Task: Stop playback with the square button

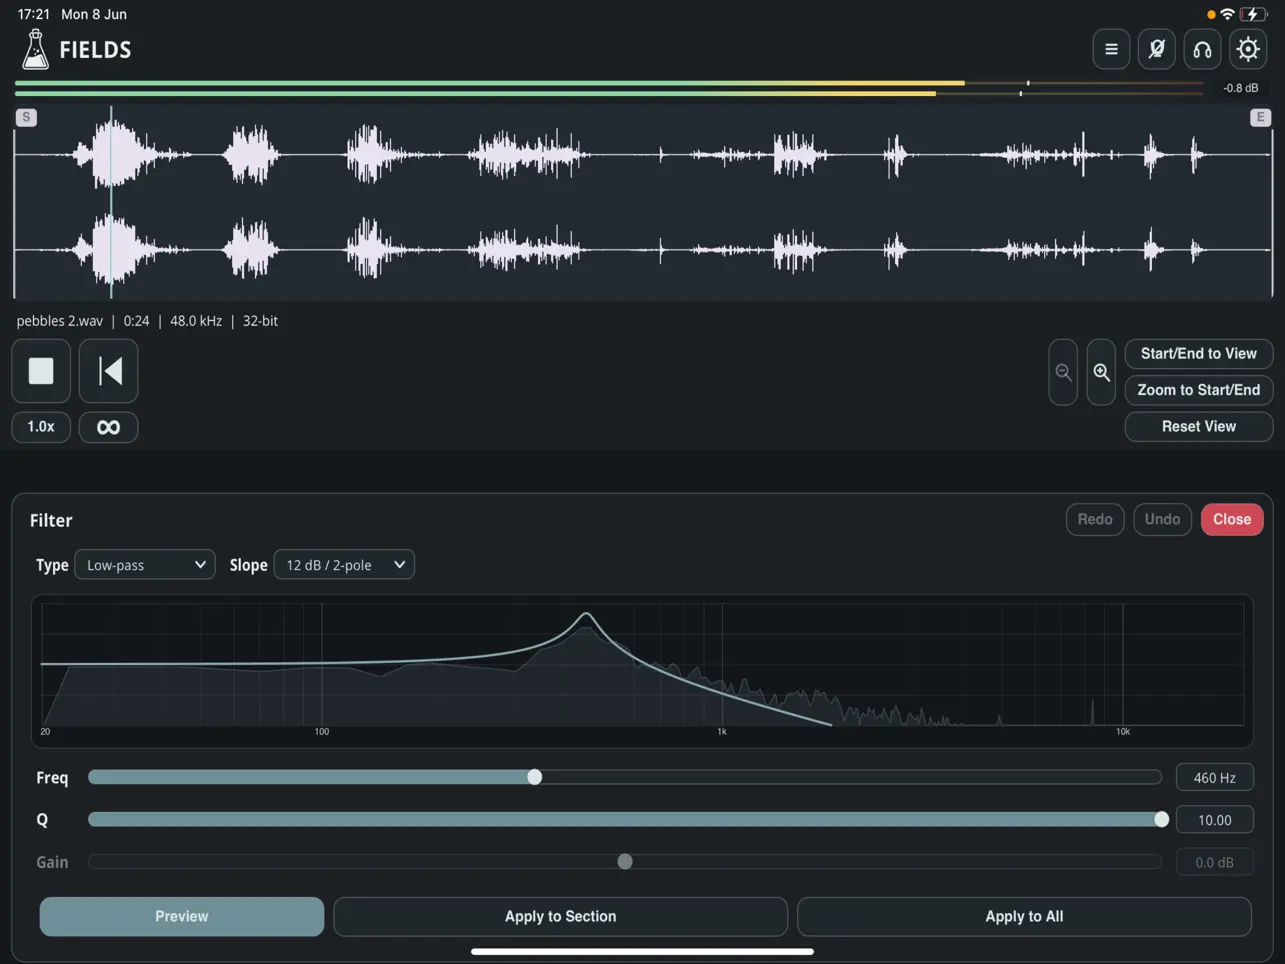Action: point(41,371)
